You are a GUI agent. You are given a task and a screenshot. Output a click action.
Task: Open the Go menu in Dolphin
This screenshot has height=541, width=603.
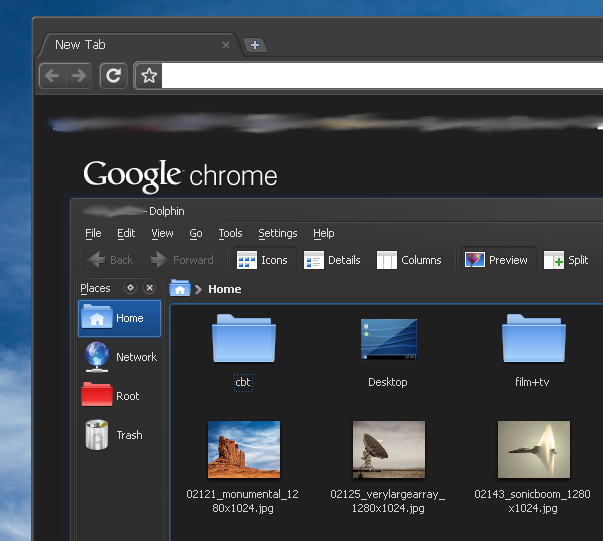coord(196,233)
